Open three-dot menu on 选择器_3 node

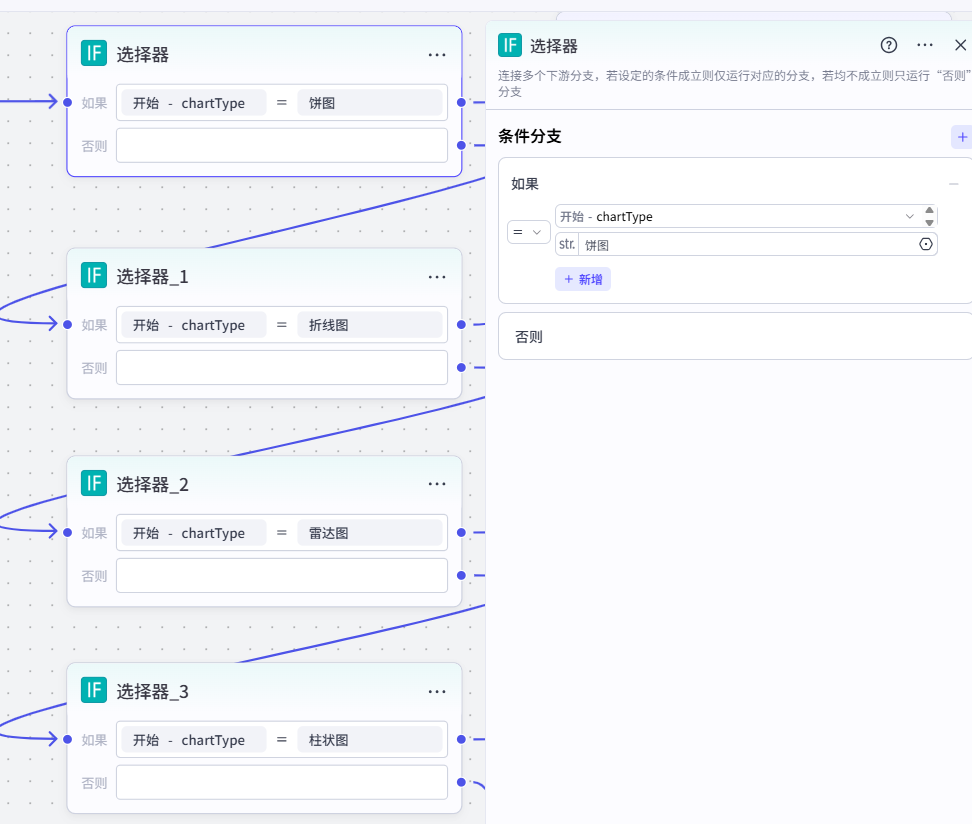437,692
